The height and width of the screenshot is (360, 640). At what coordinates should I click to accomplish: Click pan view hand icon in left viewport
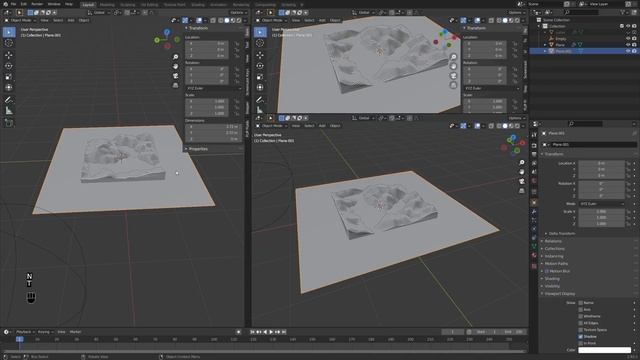176,67
